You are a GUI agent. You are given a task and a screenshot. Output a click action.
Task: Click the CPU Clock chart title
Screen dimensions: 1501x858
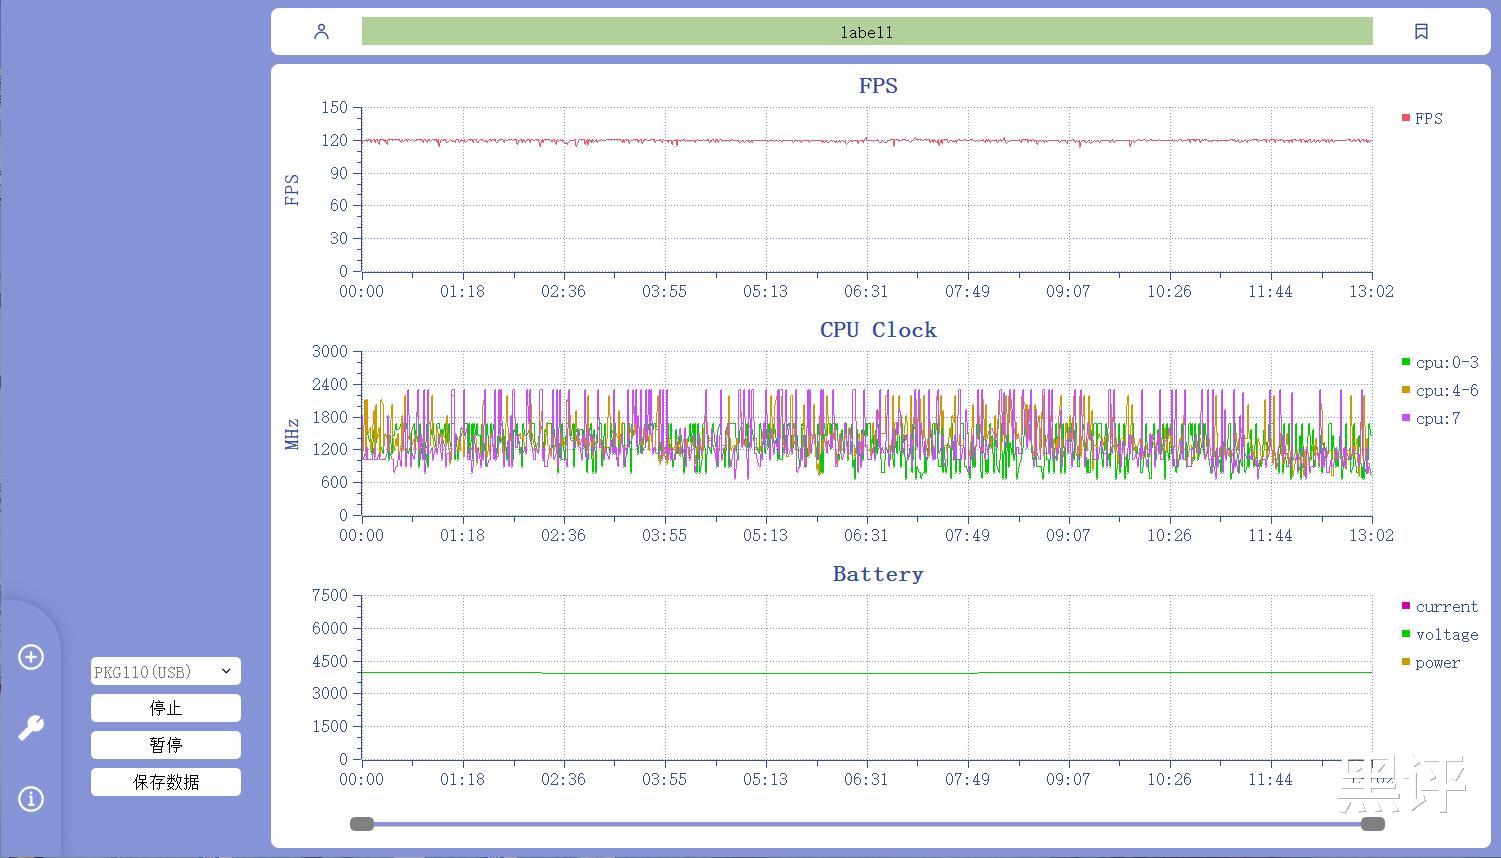coord(878,330)
